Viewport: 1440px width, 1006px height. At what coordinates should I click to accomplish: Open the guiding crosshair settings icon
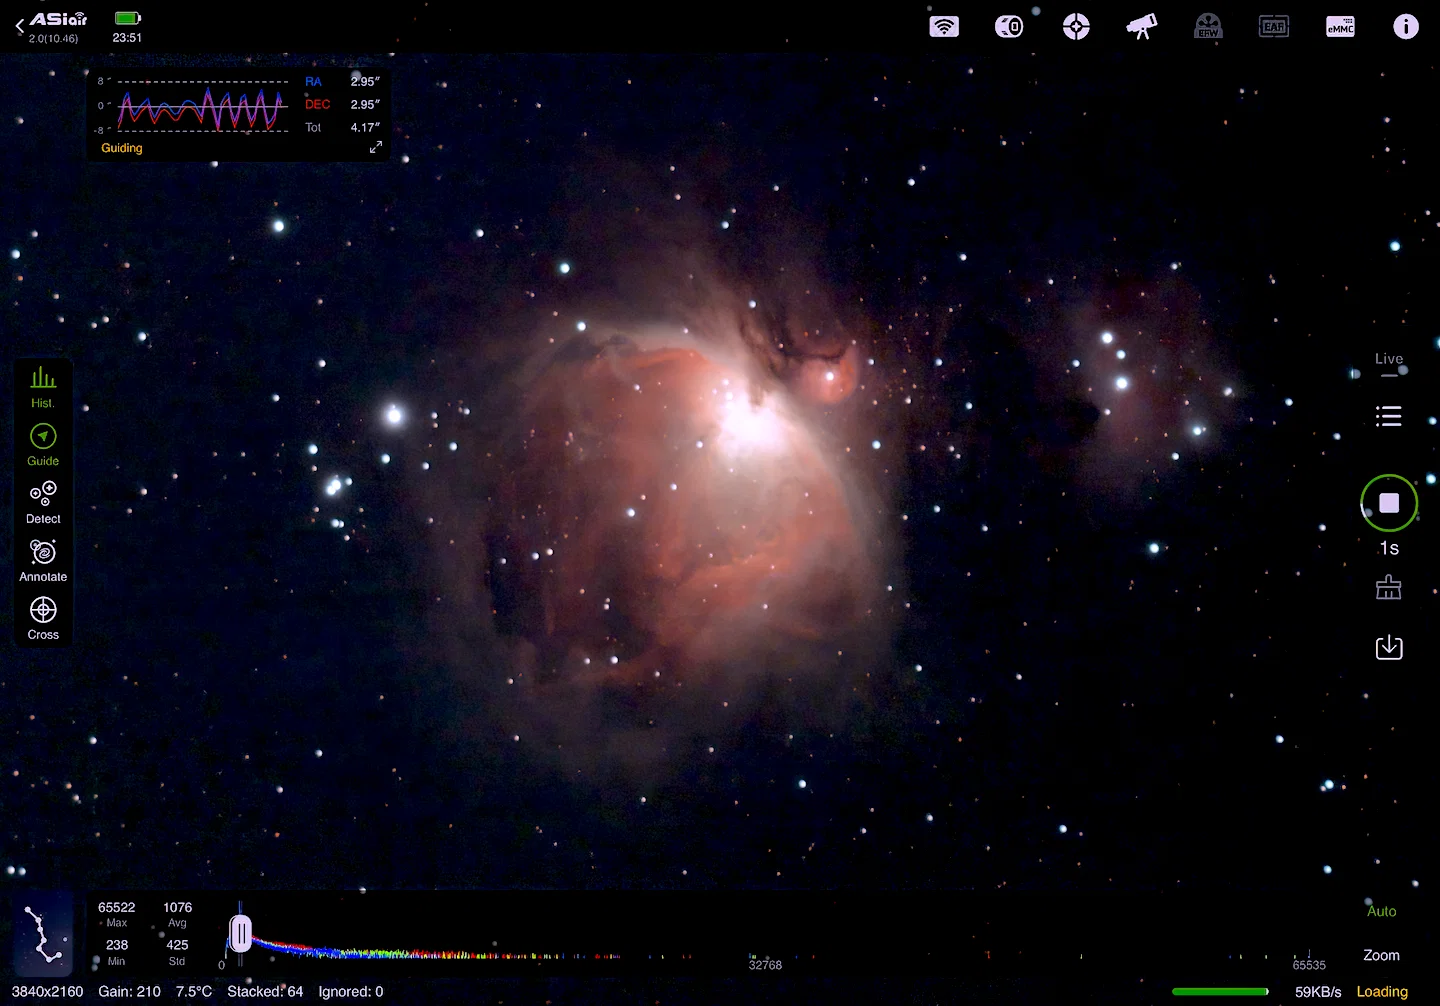point(1076,27)
